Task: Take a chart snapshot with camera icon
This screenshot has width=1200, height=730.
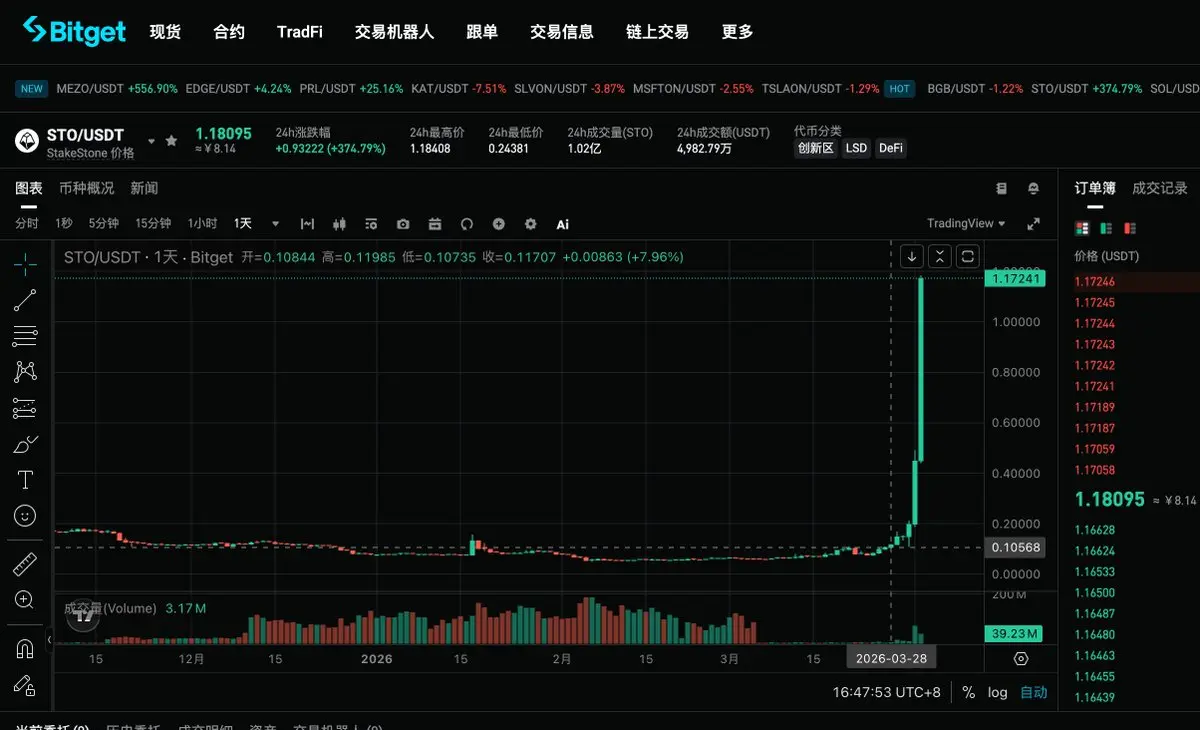Action: click(x=403, y=224)
